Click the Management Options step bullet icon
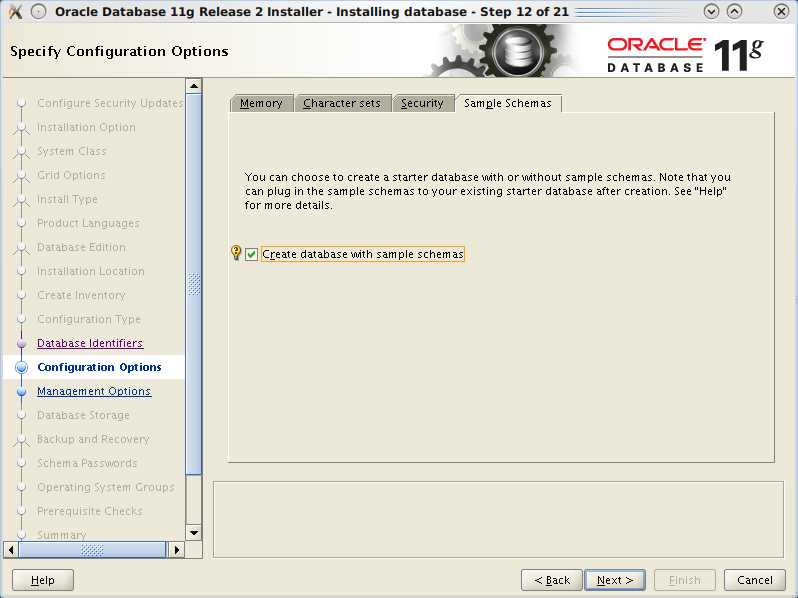 coord(21,392)
